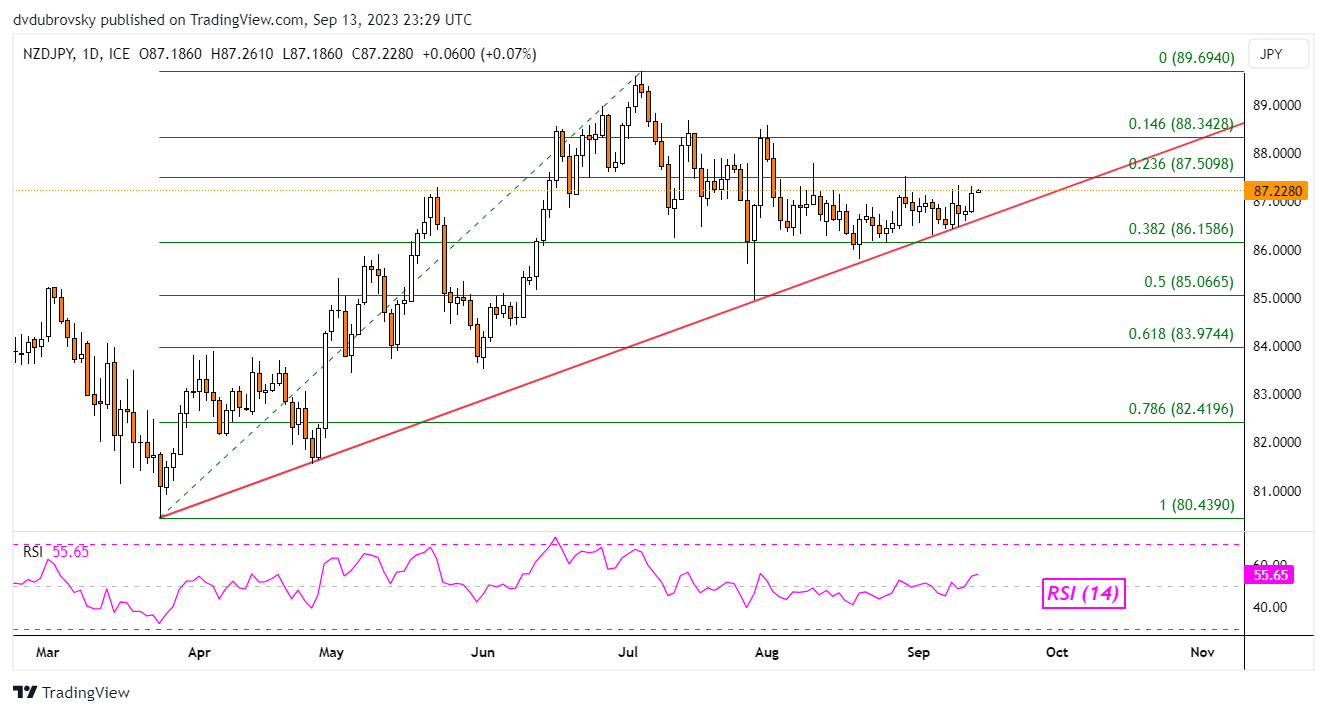Click the 0.618 (83.9744) Fibonacci label

click(x=1181, y=333)
